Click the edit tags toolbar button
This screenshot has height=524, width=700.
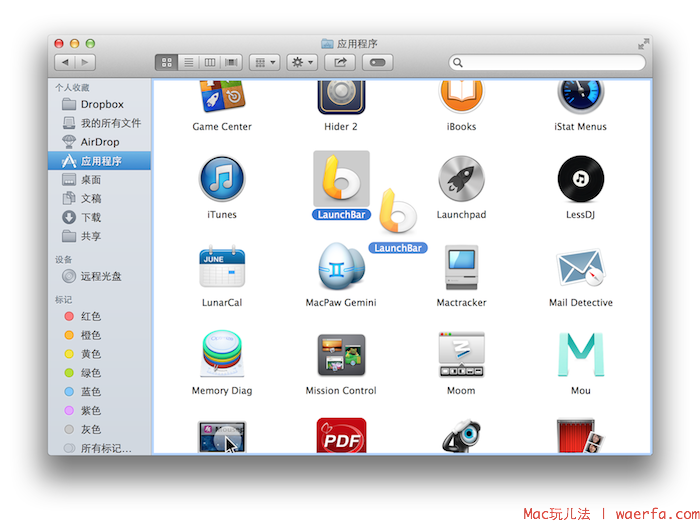tap(378, 62)
